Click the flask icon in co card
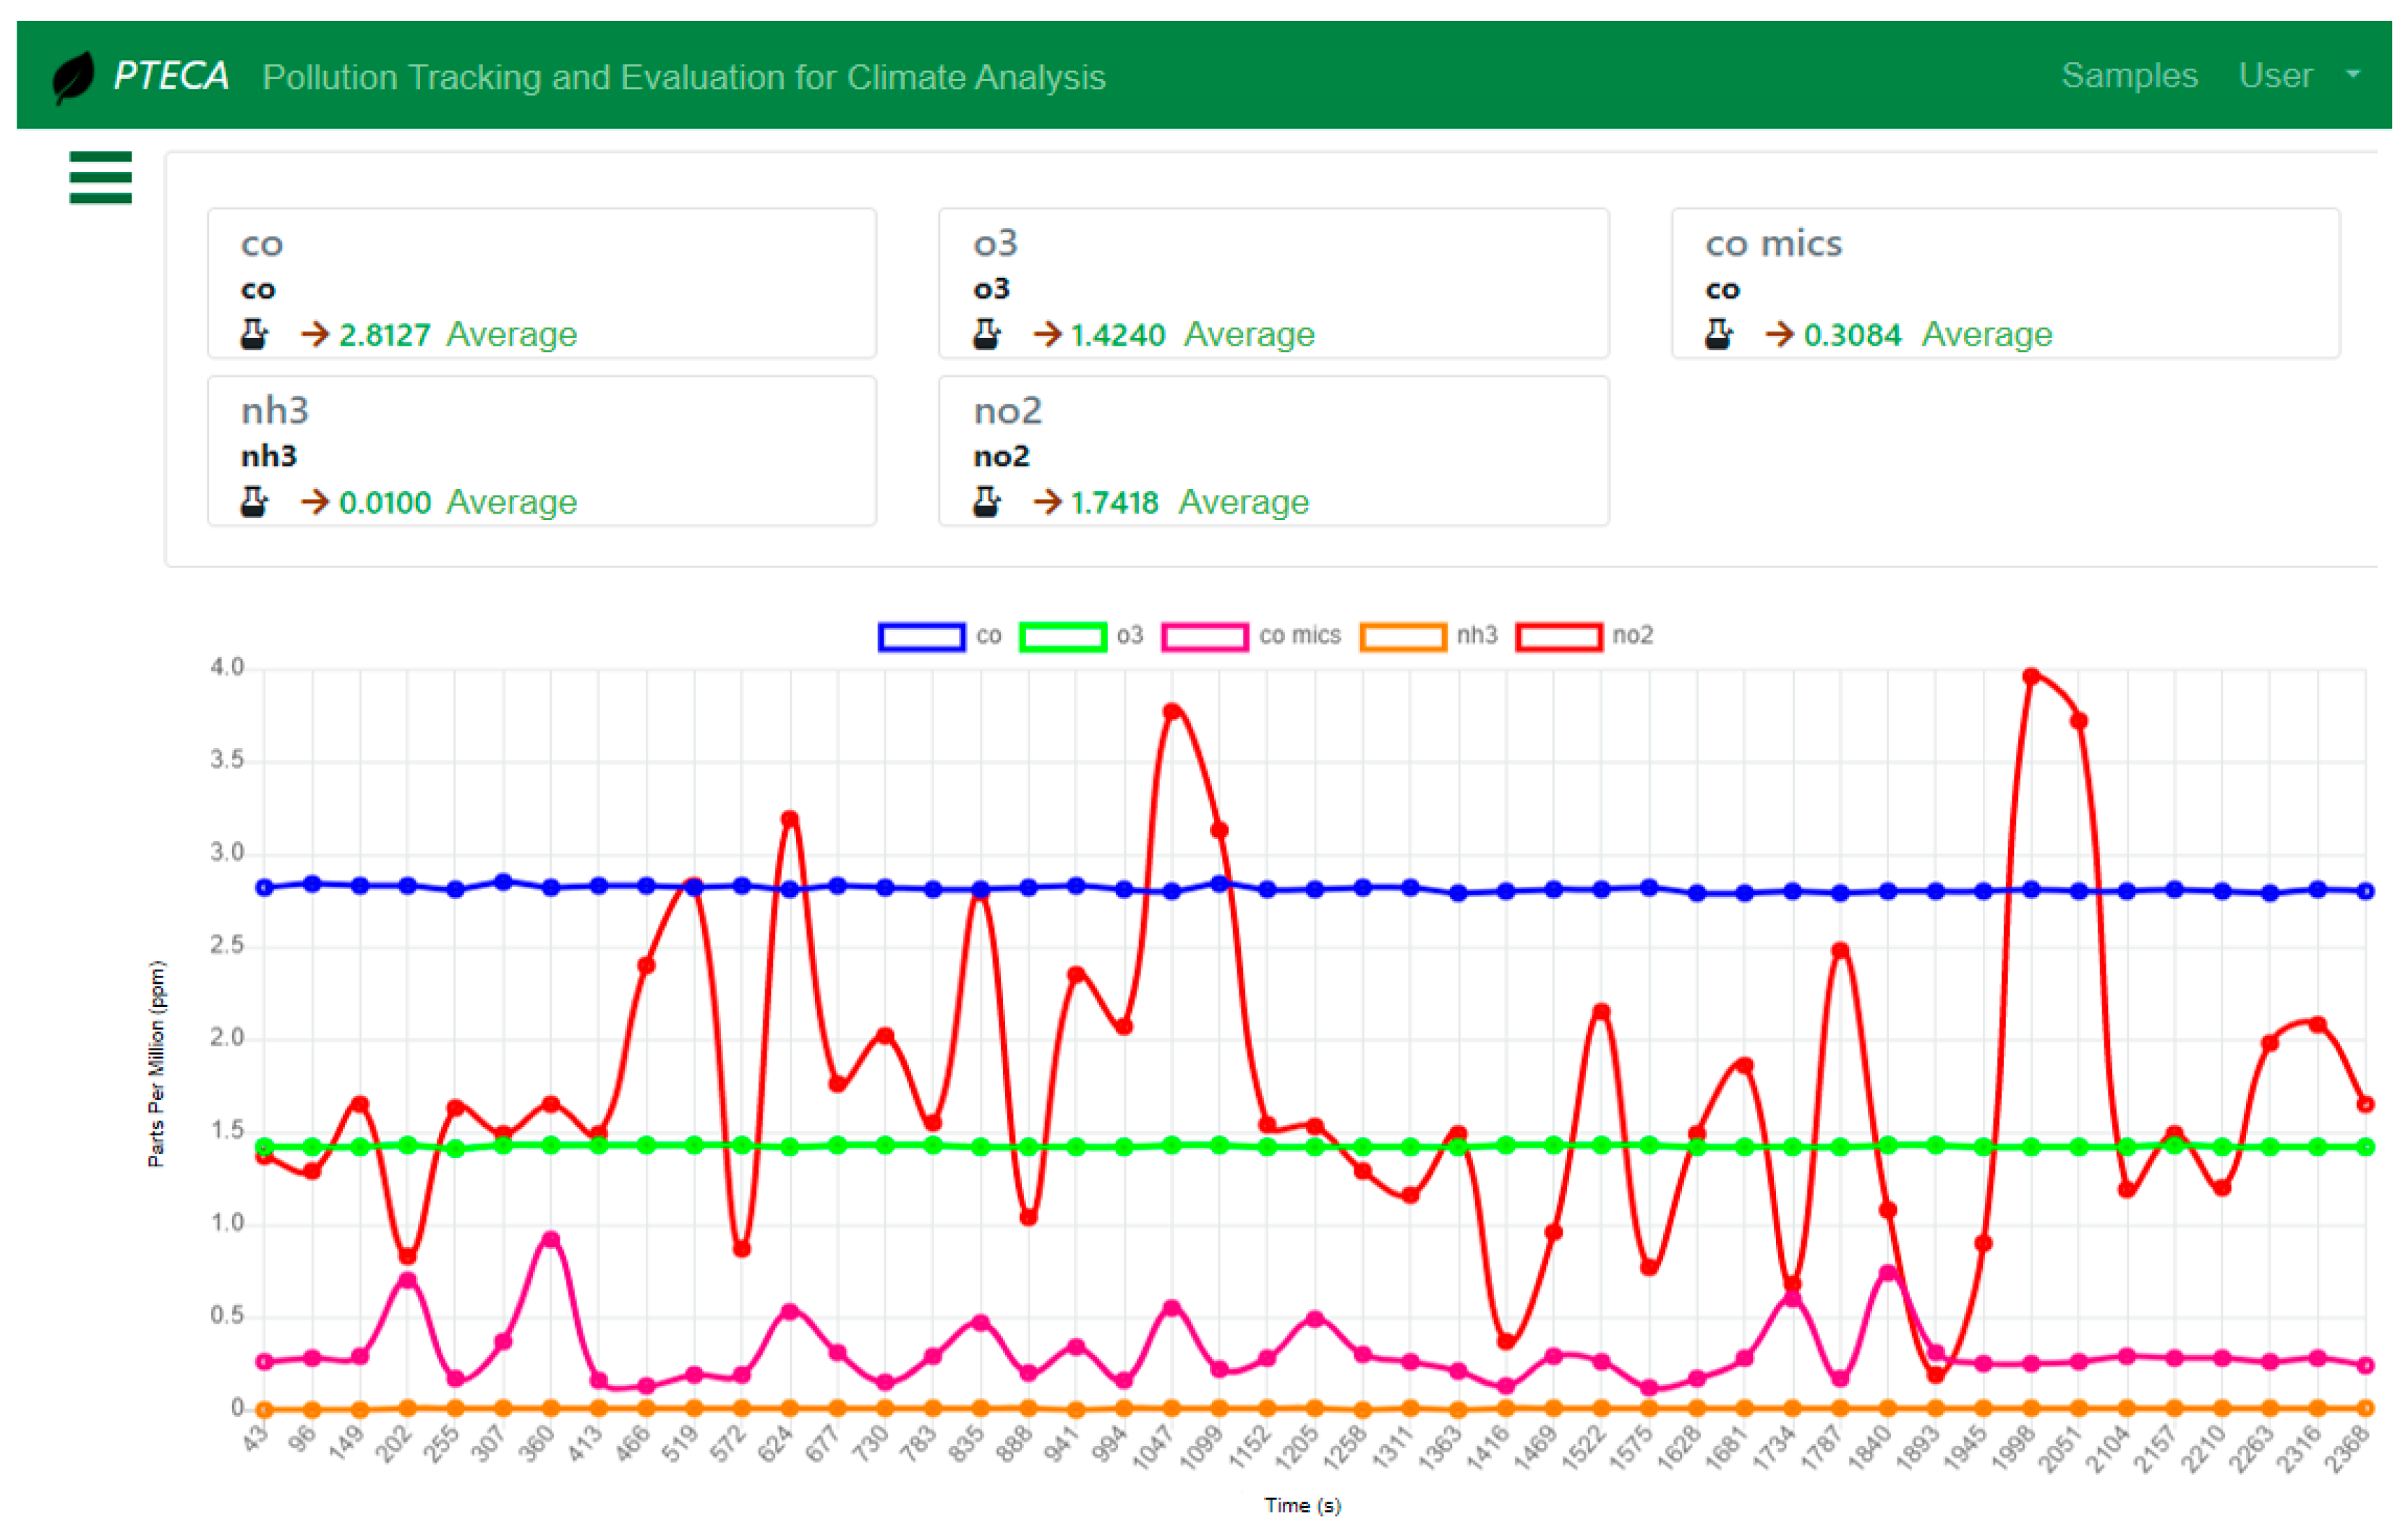 point(254,334)
